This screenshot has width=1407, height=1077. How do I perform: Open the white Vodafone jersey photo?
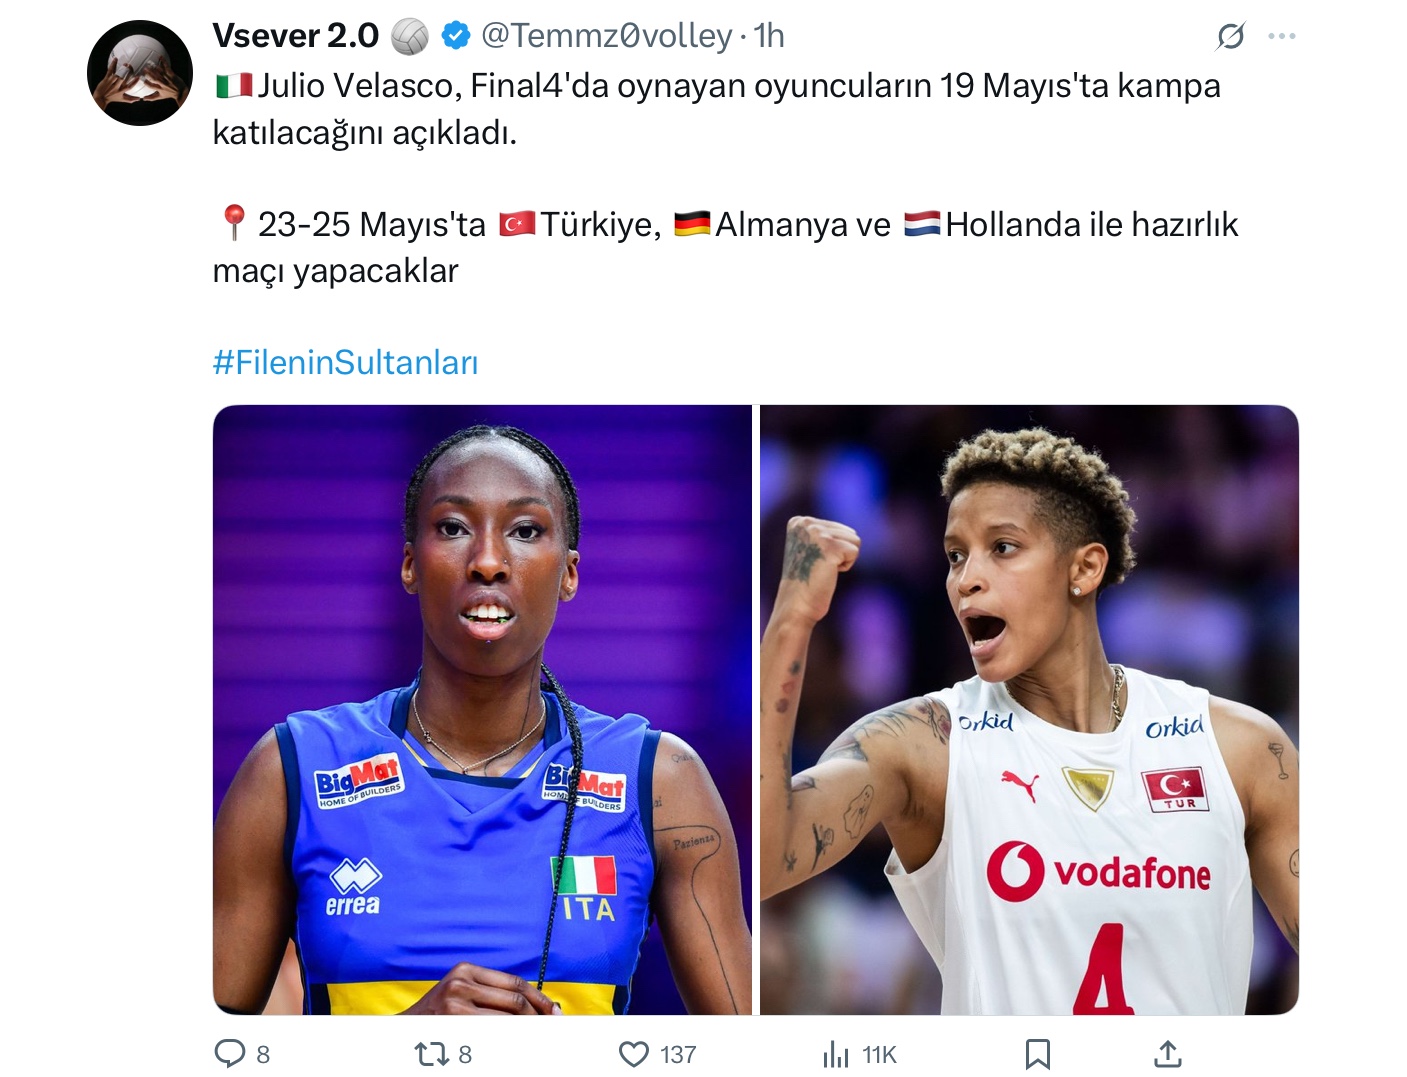click(x=1029, y=710)
